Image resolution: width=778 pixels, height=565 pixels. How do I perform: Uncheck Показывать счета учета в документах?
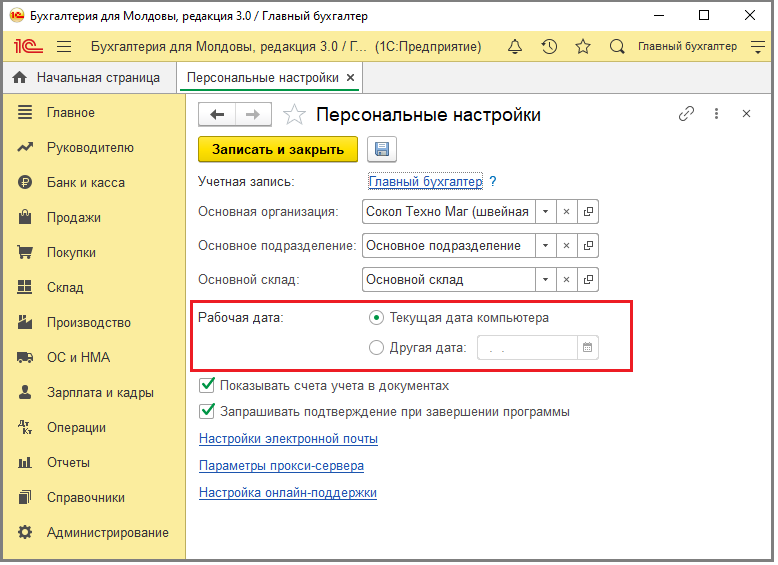208,385
